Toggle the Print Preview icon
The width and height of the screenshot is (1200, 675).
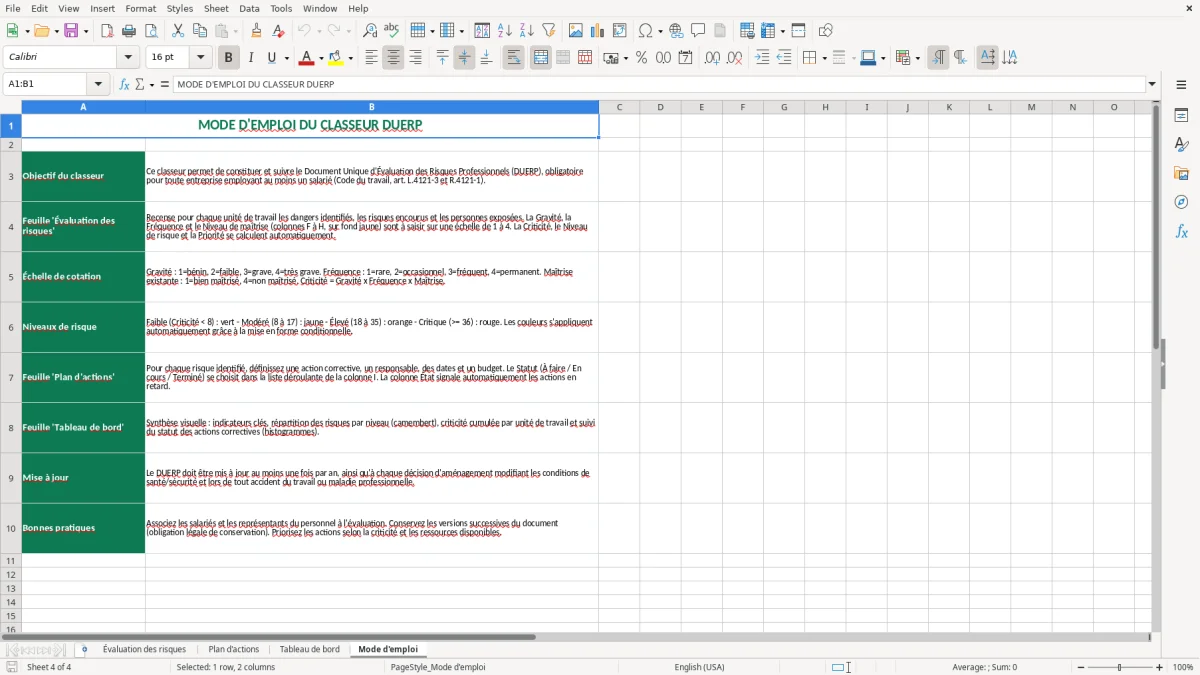[150, 31]
